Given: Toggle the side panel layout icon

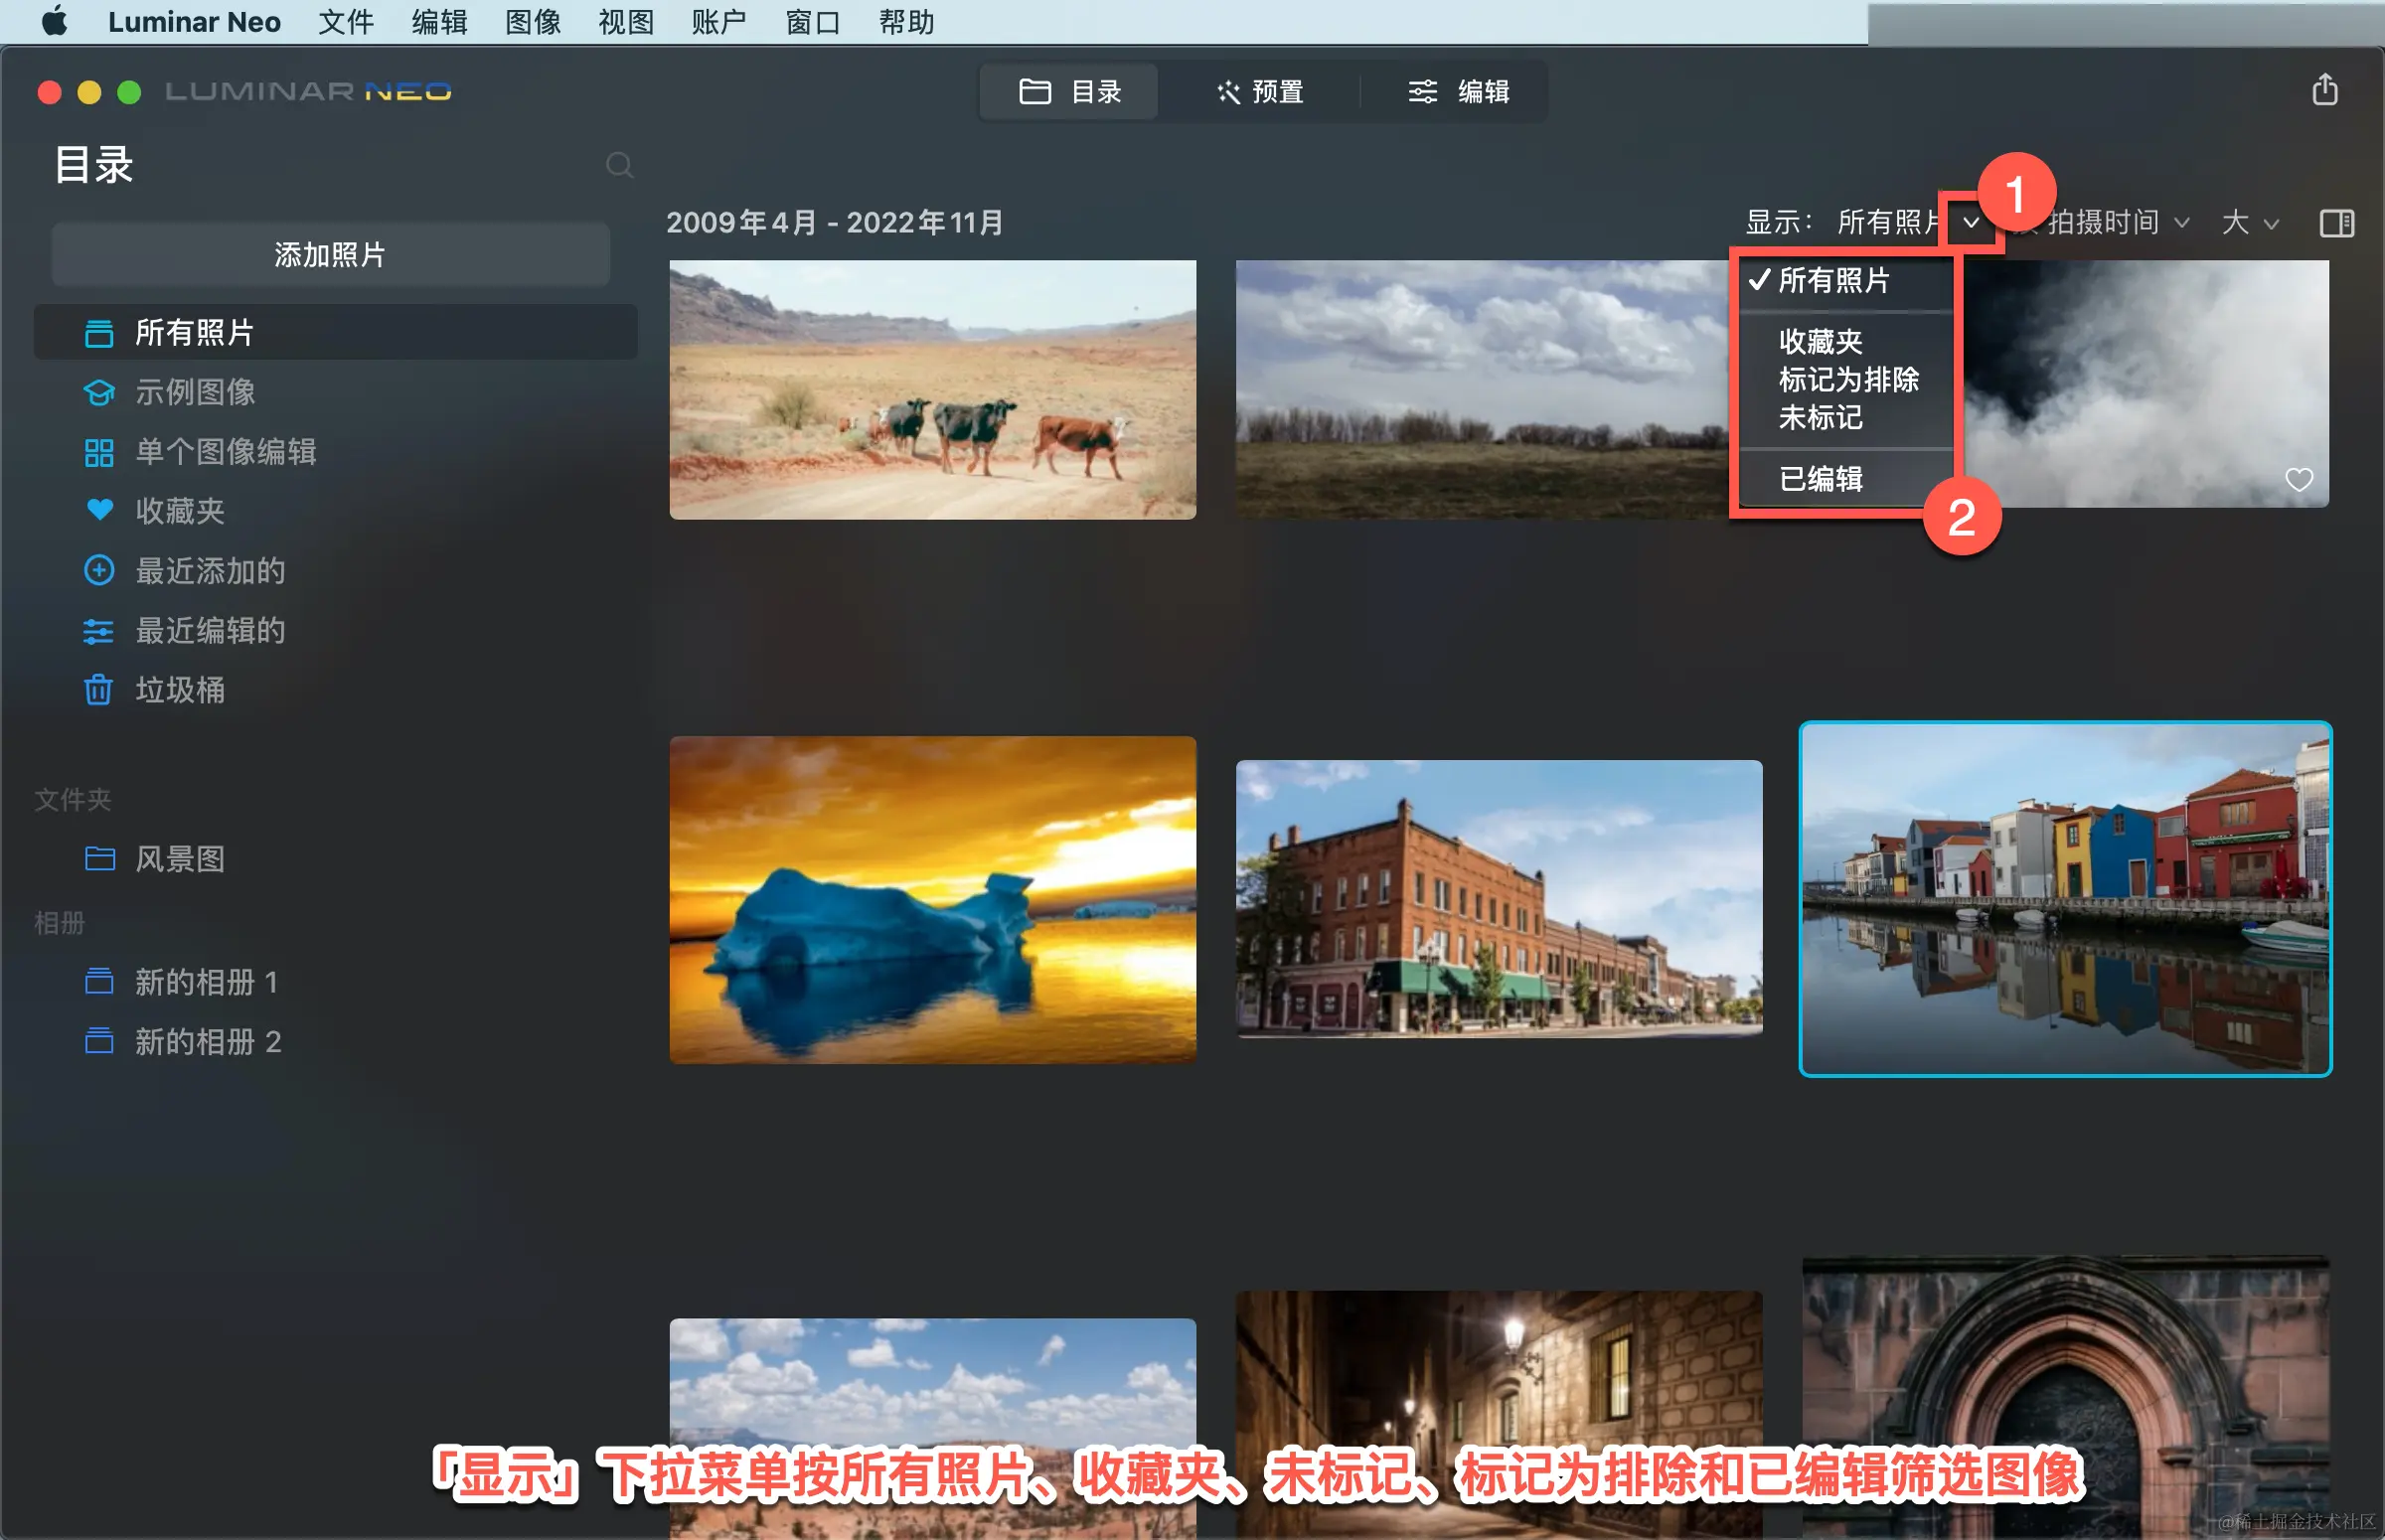Looking at the screenshot, I should [2336, 223].
